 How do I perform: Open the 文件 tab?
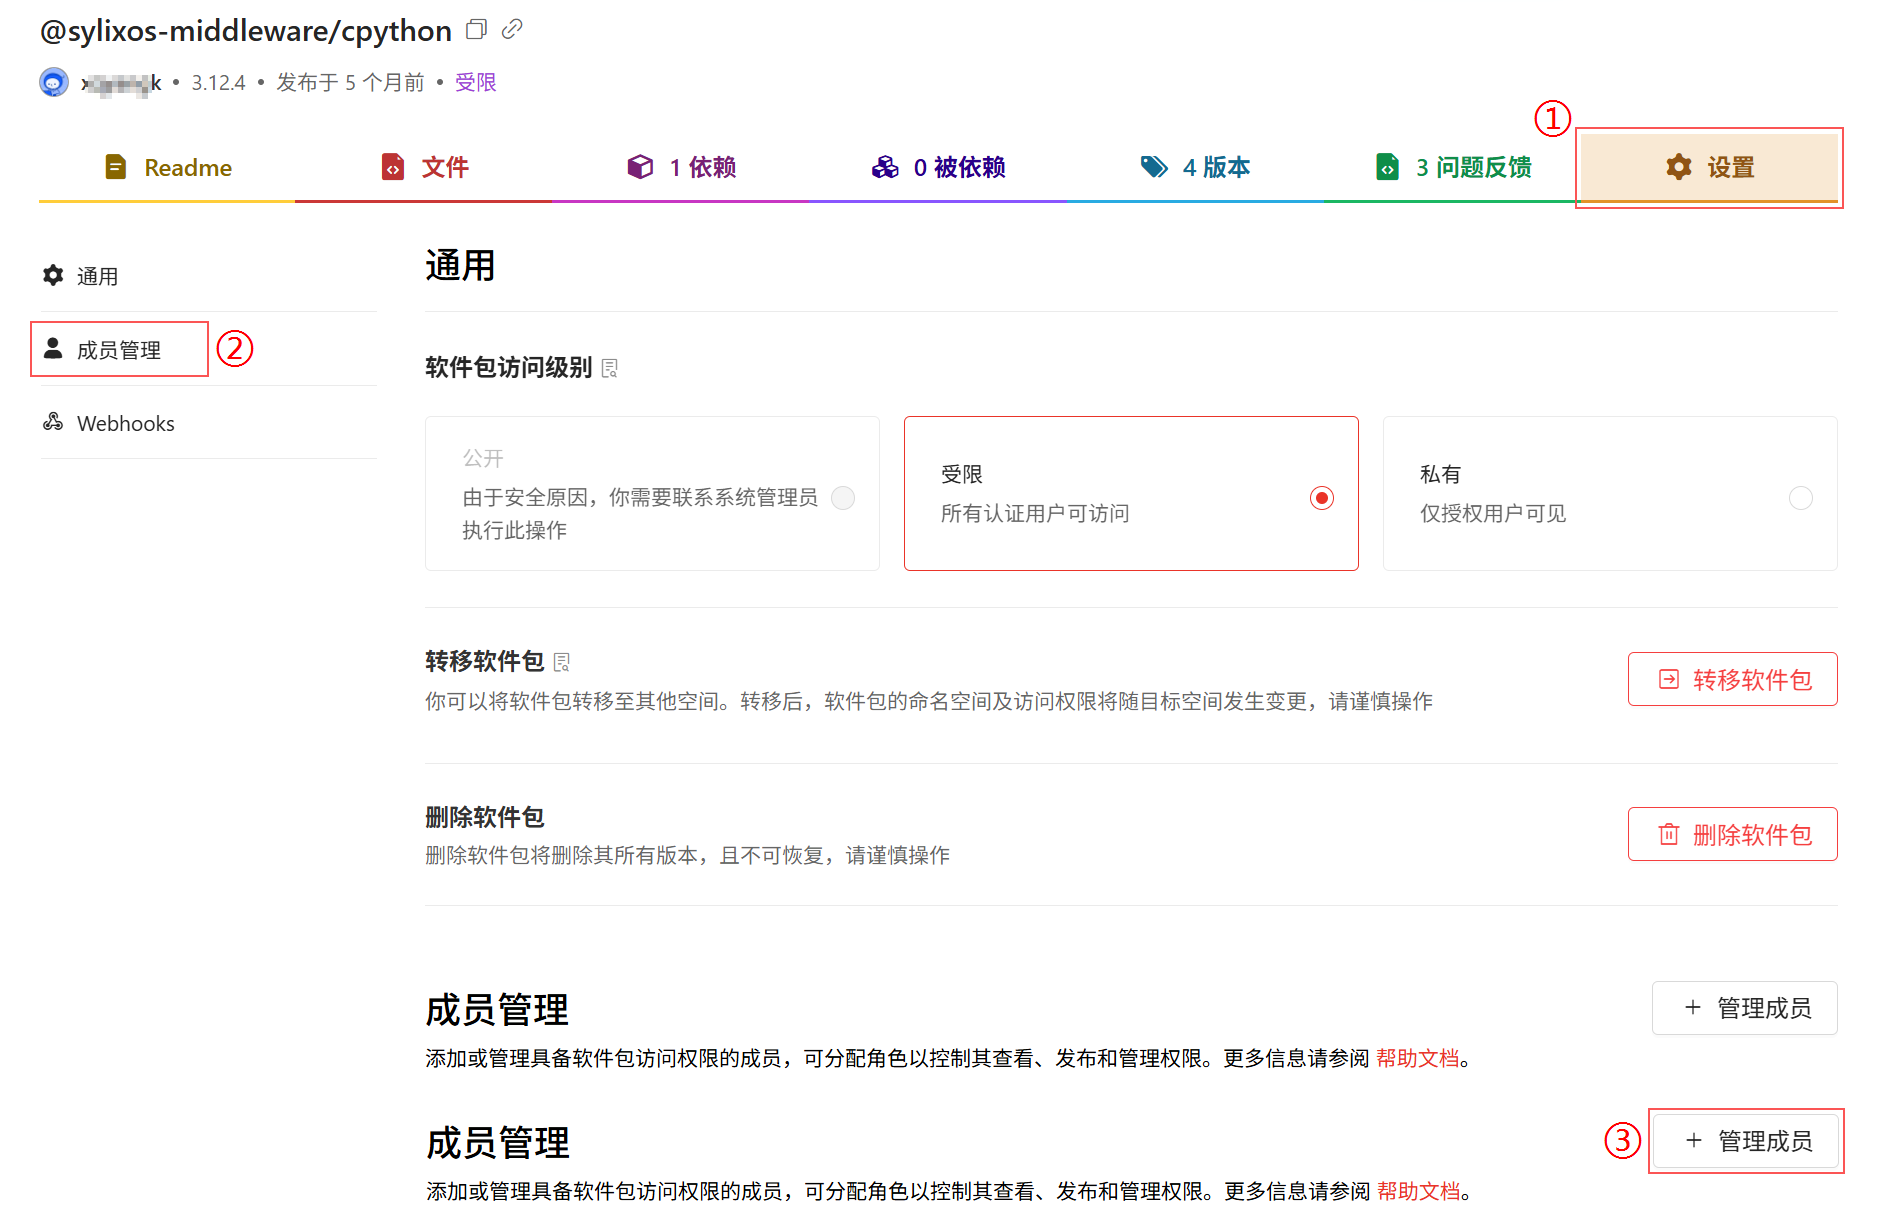424,167
